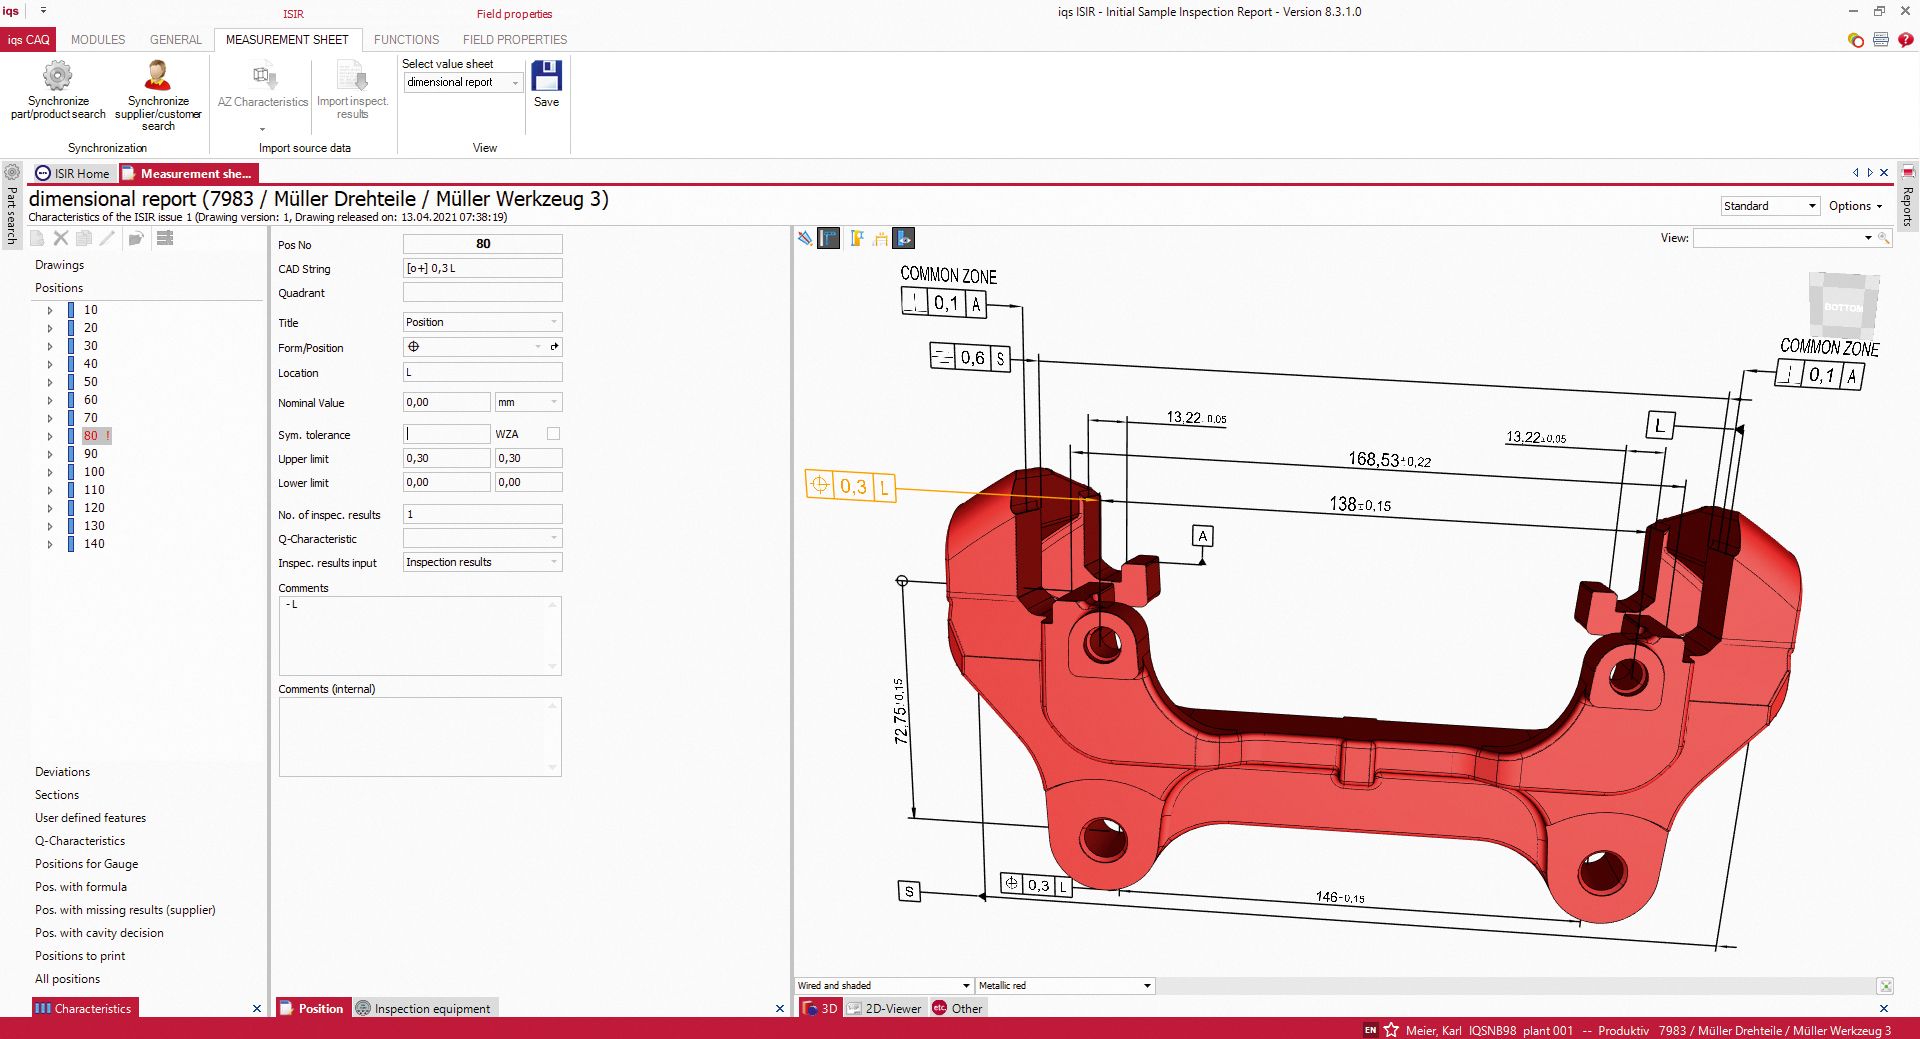This screenshot has width=1920, height=1039.
Task: Change the Metallic red material color selector
Action: tap(1148, 985)
